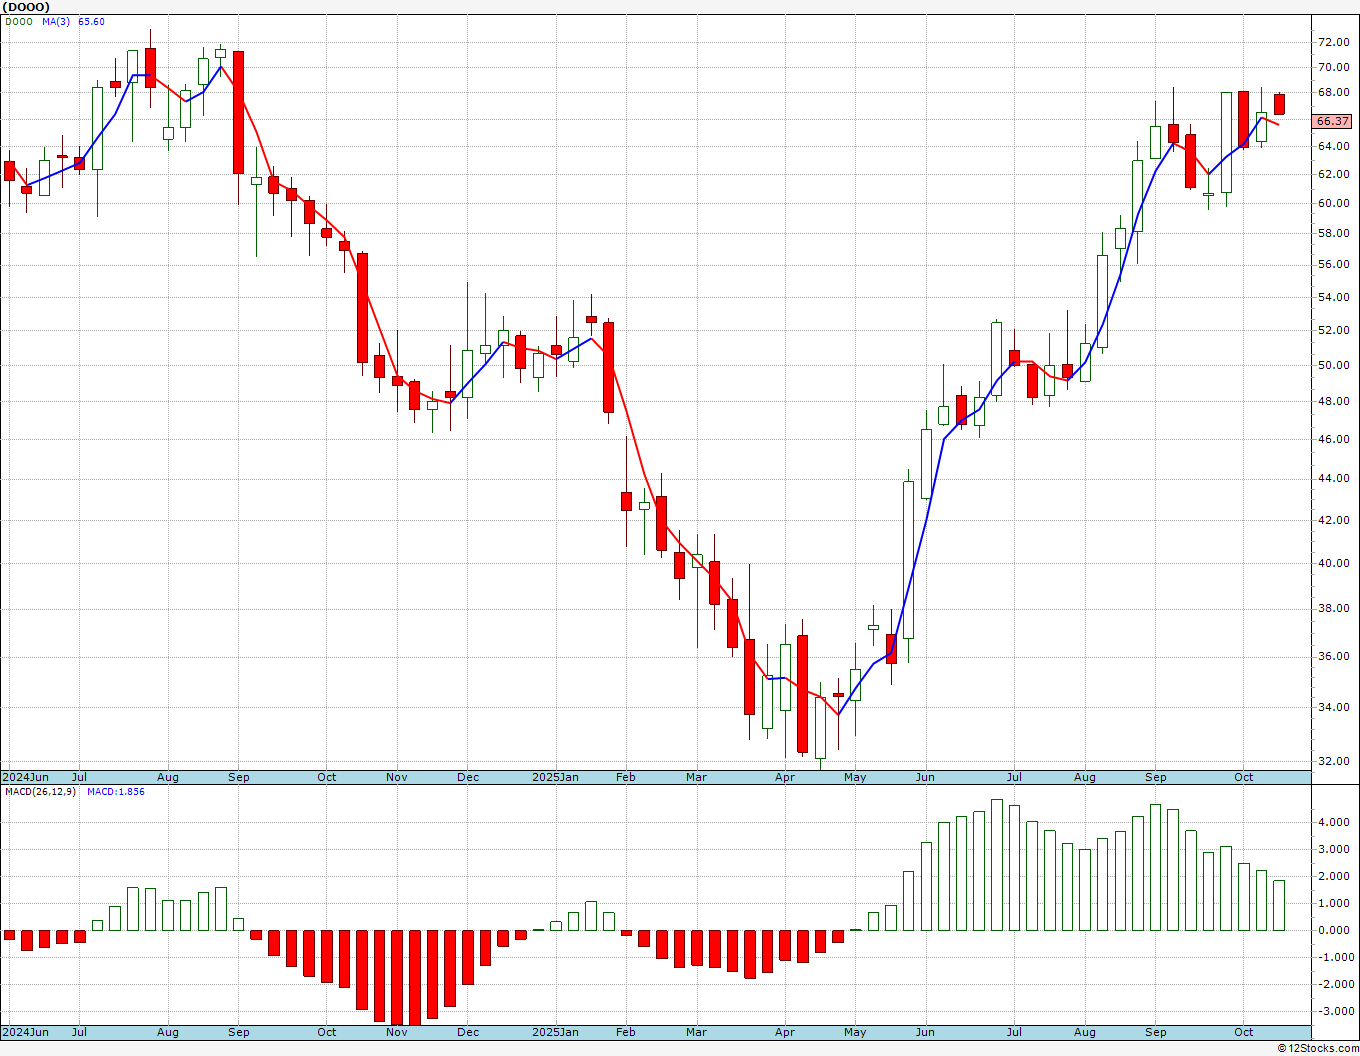Click the 66.37 current price tag
Viewport: 1360px width, 1056px height.
click(x=1332, y=121)
